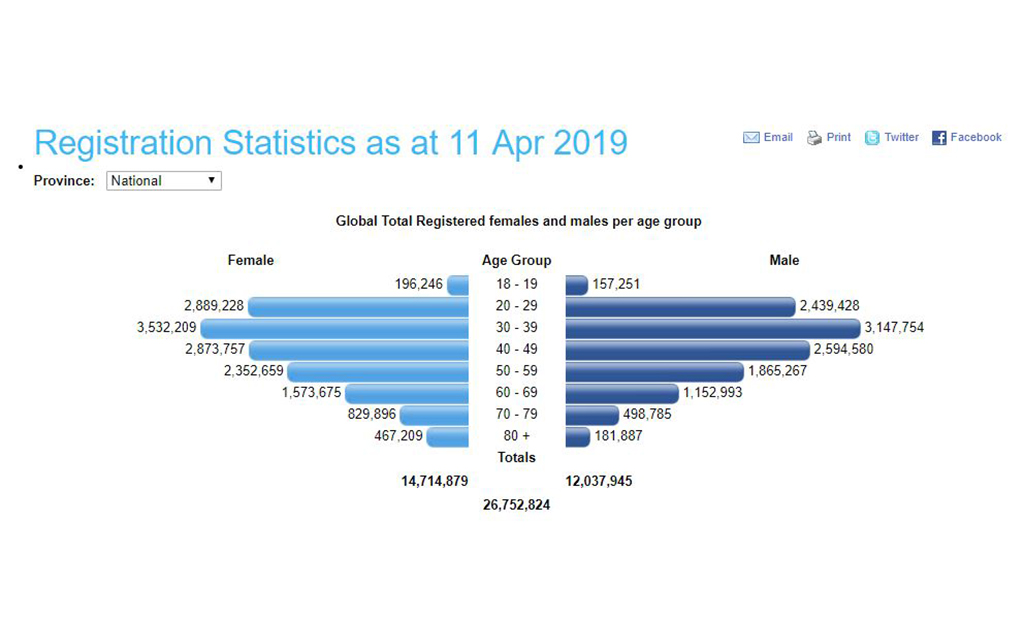Open the Facebook share link text
This screenshot has height=640, width=1024.
[x=975, y=137]
